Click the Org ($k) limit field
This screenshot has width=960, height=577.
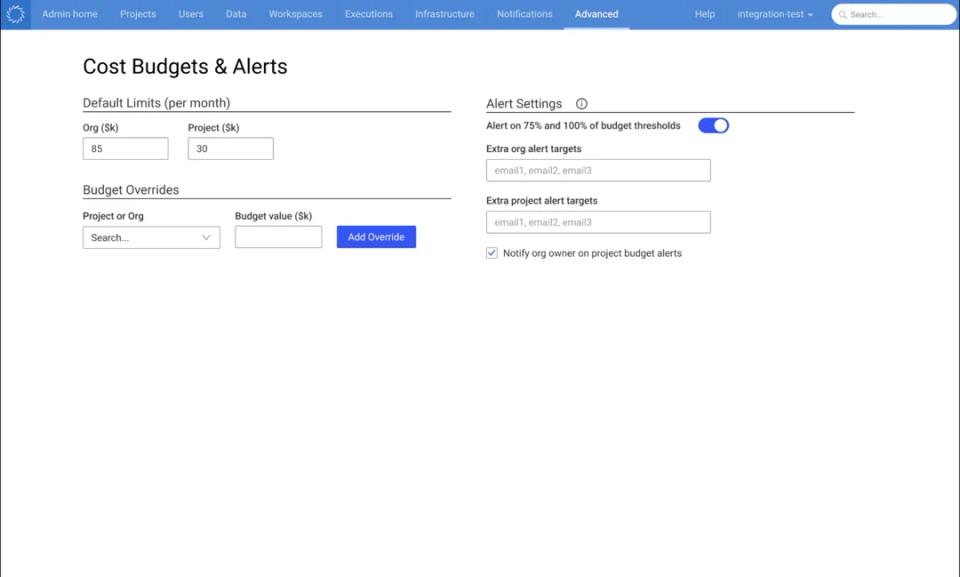coord(124,147)
